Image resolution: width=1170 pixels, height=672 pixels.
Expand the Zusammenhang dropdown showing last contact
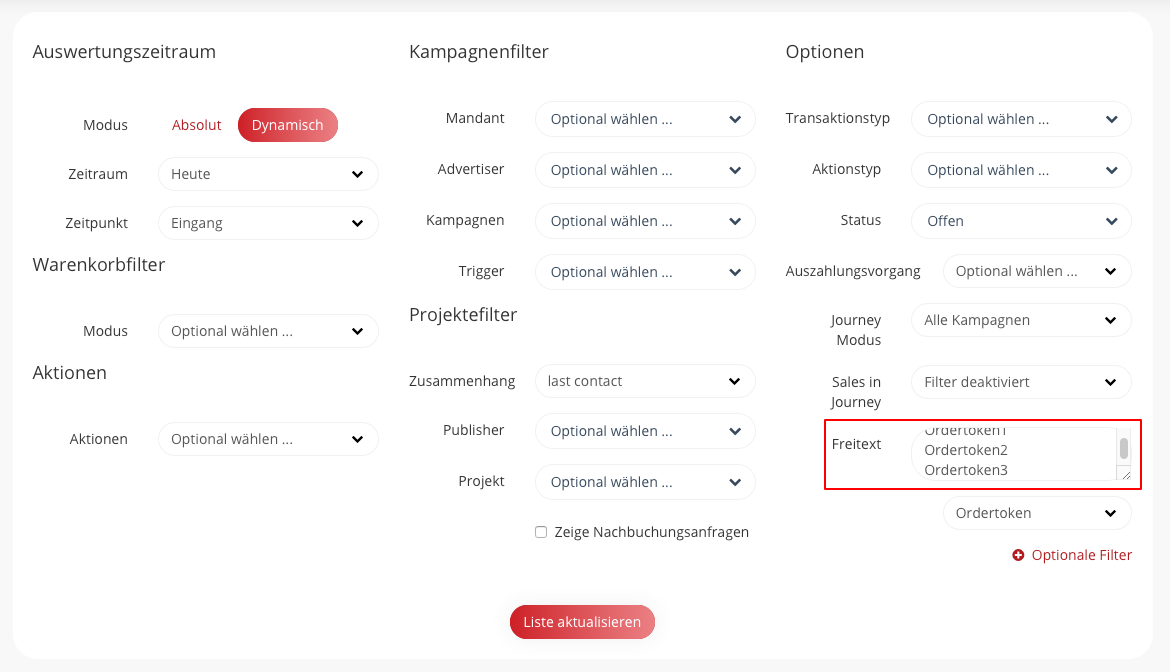pos(645,381)
